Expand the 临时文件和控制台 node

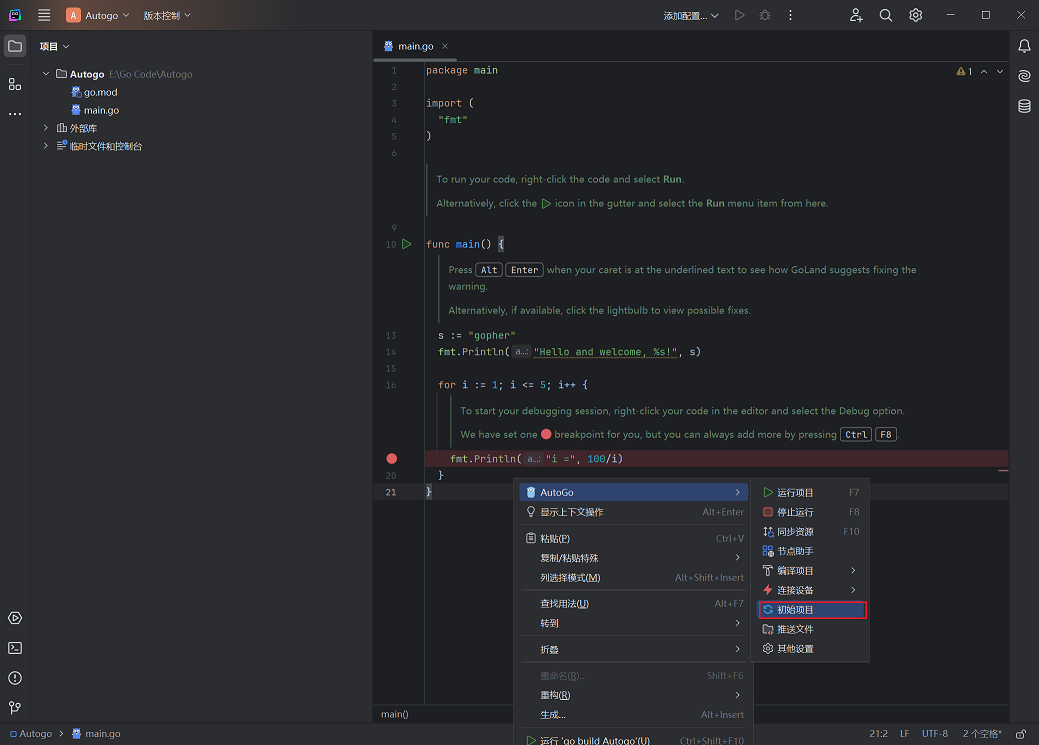tap(46, 145)
